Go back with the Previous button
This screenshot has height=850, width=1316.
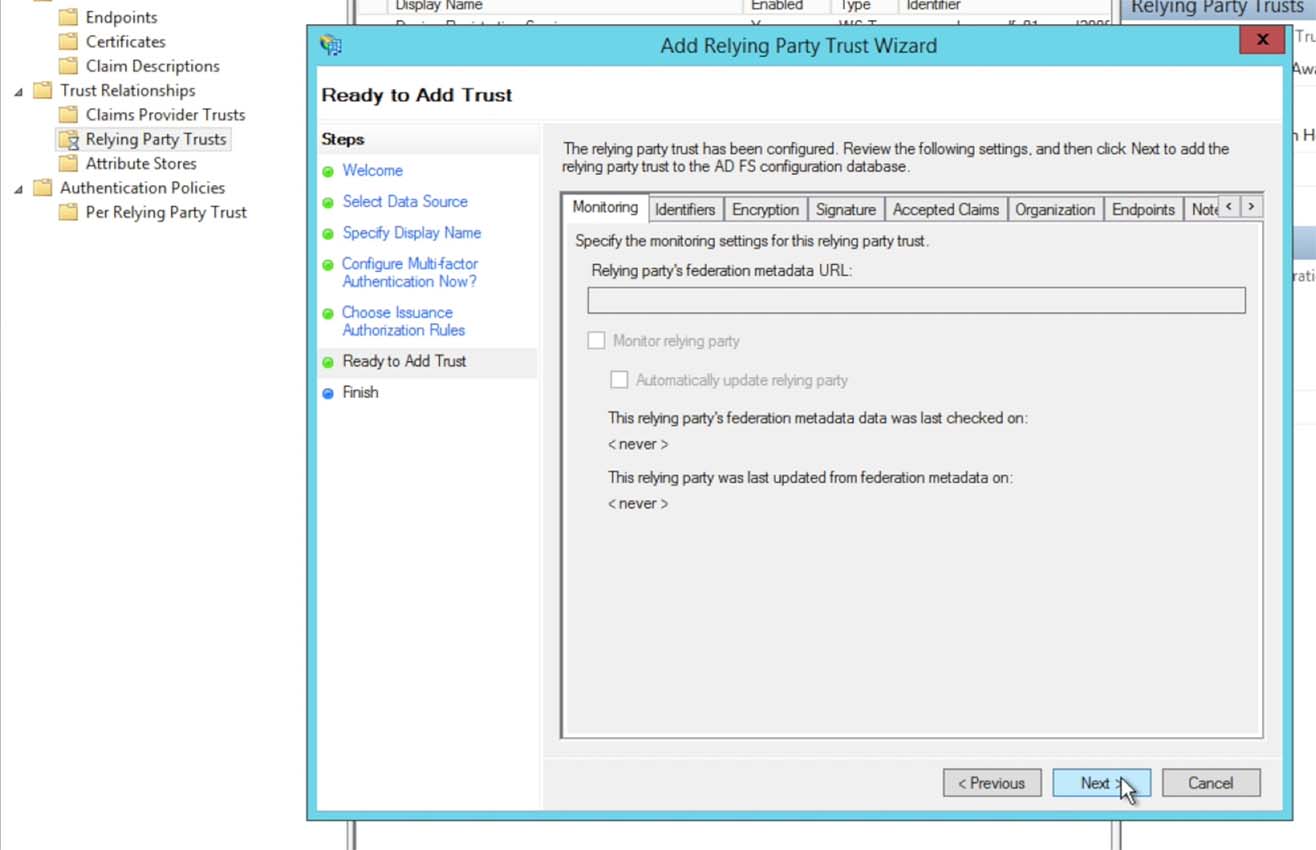tap(991, 783)
